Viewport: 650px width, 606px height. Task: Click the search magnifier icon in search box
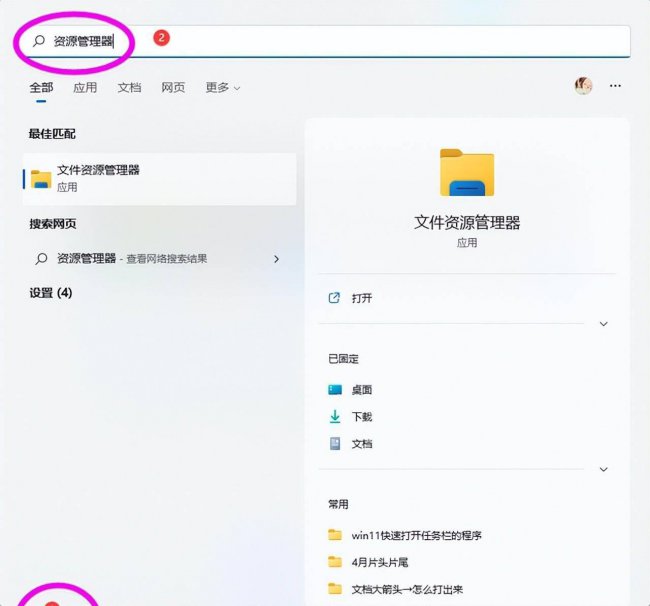(39, 41)
